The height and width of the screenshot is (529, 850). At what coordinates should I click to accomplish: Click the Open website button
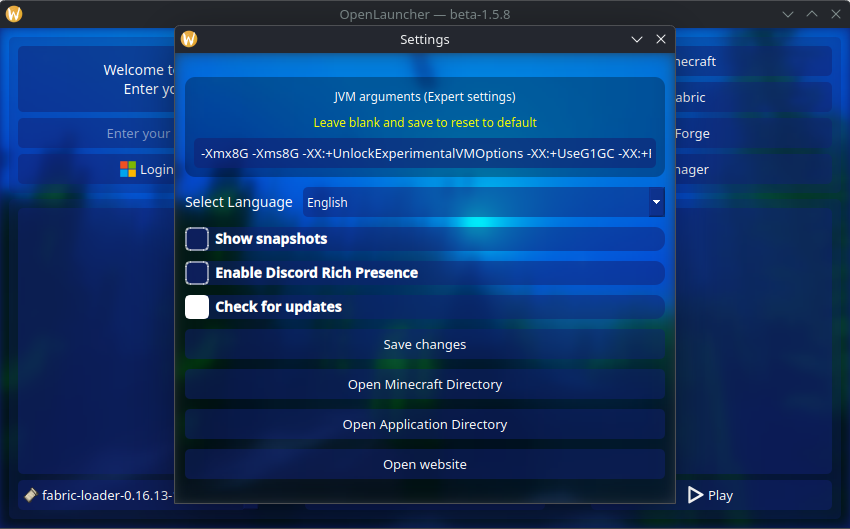pyautogui.click(x=424, y=465)
